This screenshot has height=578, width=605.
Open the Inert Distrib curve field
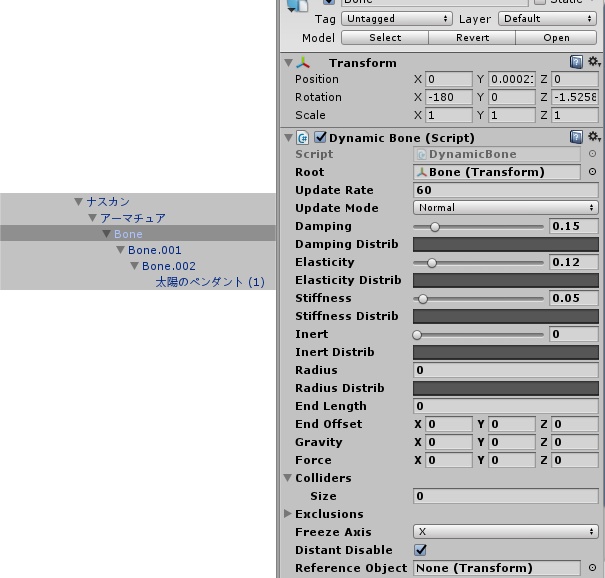click(505, 352)
